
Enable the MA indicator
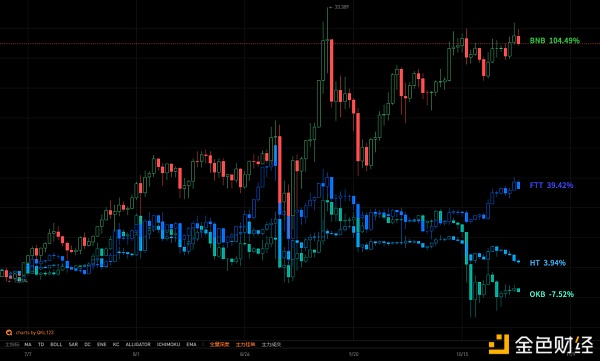coord(28,345)
